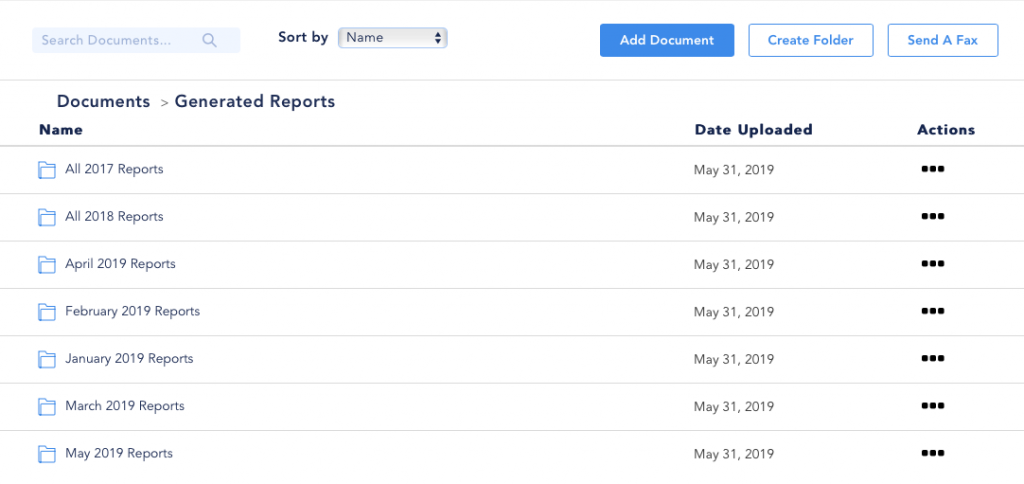Open folder icon for All 2018 Reports

point(46,217)
